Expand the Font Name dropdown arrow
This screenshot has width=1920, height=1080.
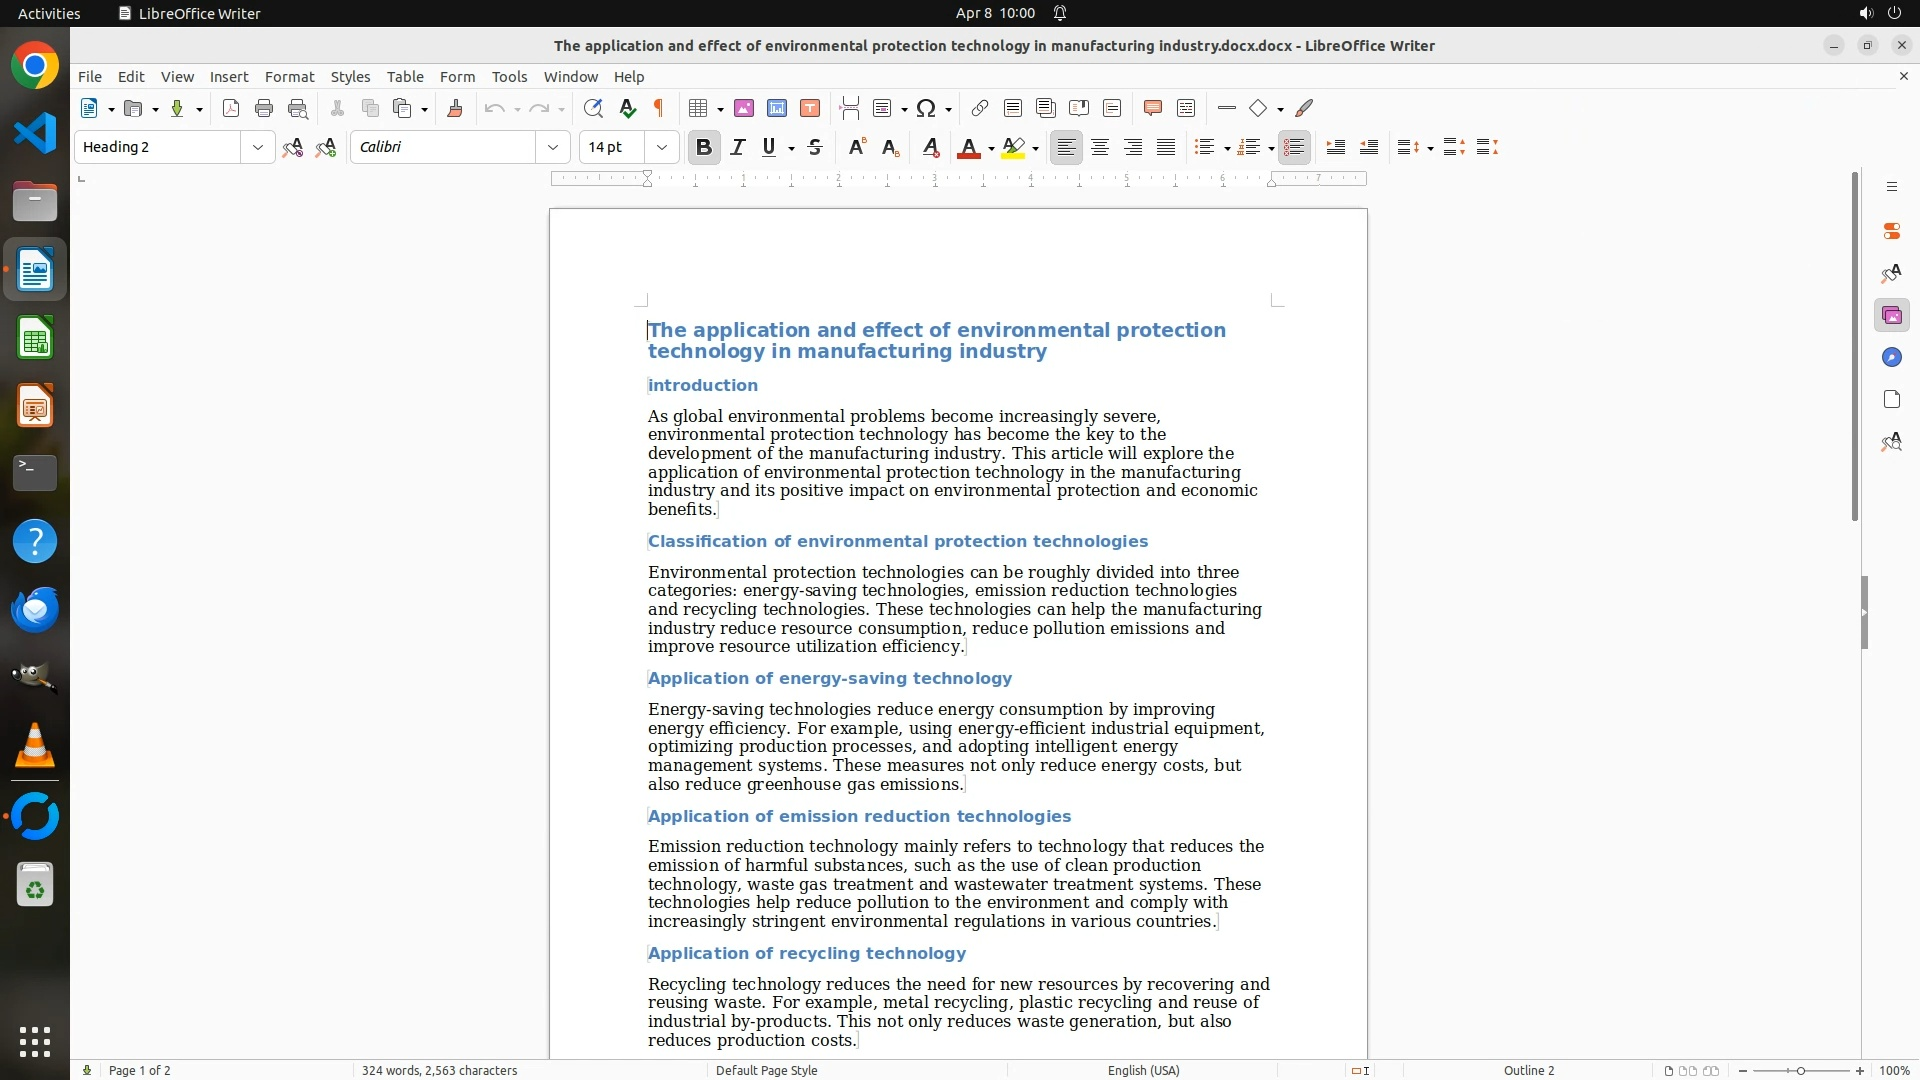(553, 148)
